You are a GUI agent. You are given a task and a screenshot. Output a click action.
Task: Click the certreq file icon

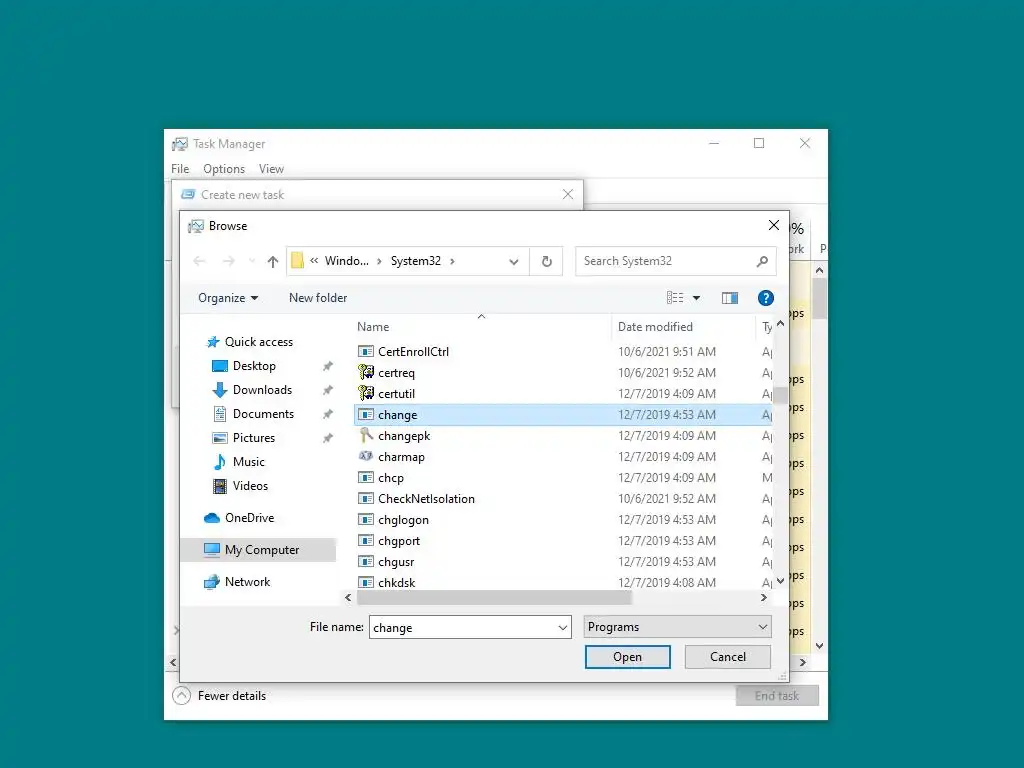click(366, 373)
